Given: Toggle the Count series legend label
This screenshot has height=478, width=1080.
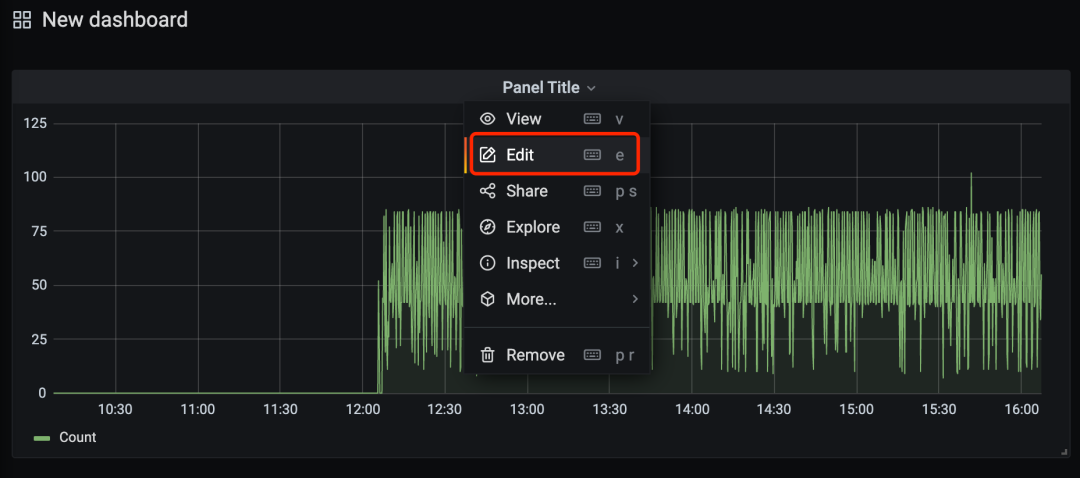Looking at the screenshot, I should (x=78, y=437).
